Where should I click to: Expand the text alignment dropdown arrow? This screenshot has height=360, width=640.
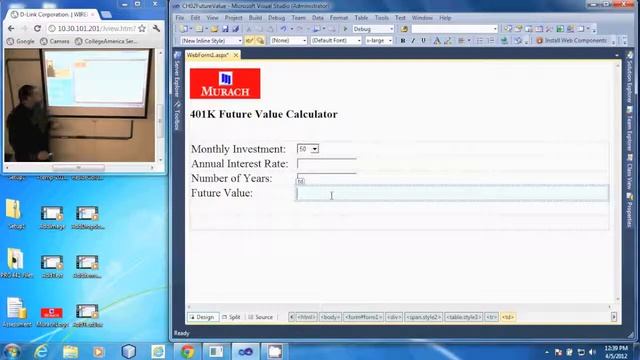click(469, 40)
